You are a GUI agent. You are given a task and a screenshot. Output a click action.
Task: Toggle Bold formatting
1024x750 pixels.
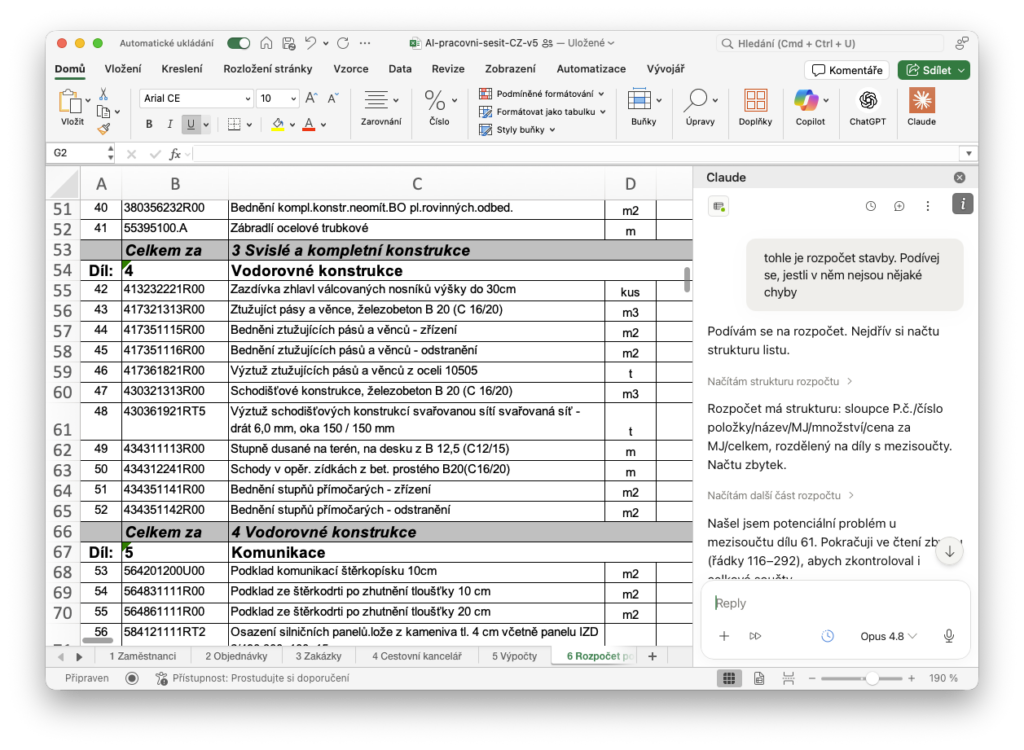(149, 124)
